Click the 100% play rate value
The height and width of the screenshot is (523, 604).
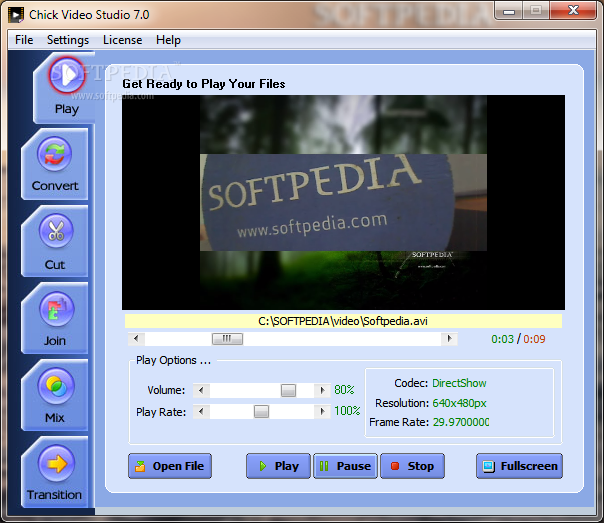(347, 411)
